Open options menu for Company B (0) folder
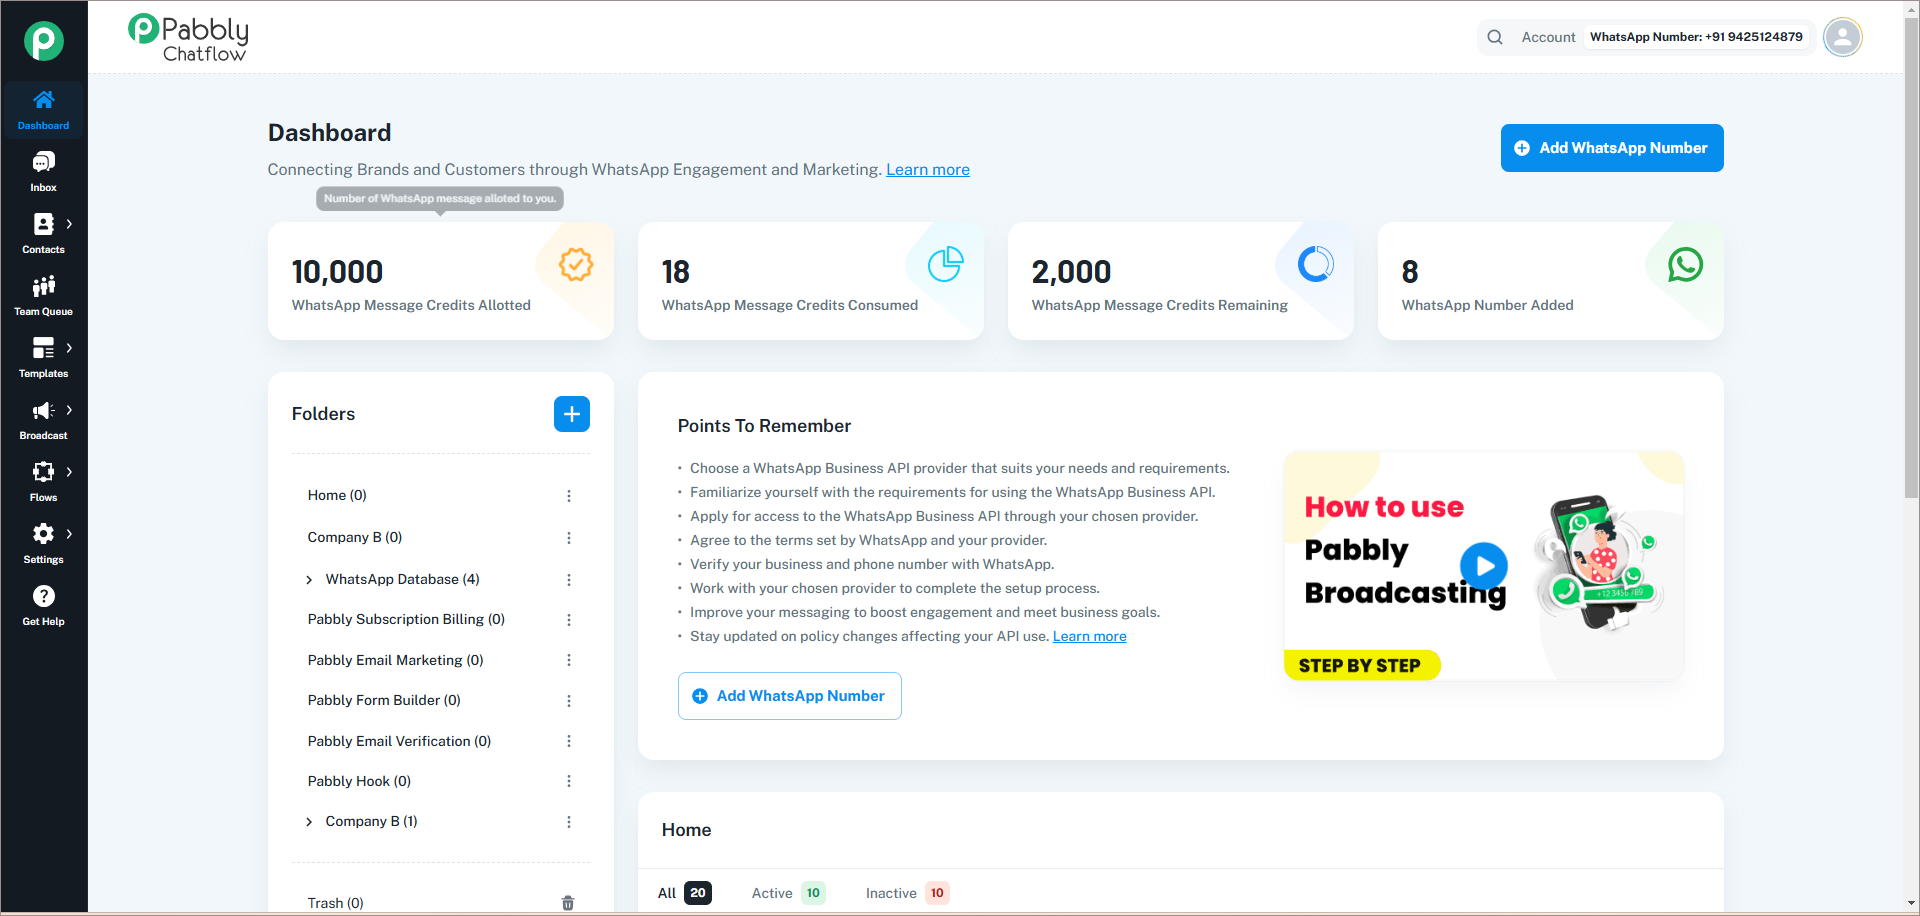Screen dimensions: 1920x916 tap(569, 538)
